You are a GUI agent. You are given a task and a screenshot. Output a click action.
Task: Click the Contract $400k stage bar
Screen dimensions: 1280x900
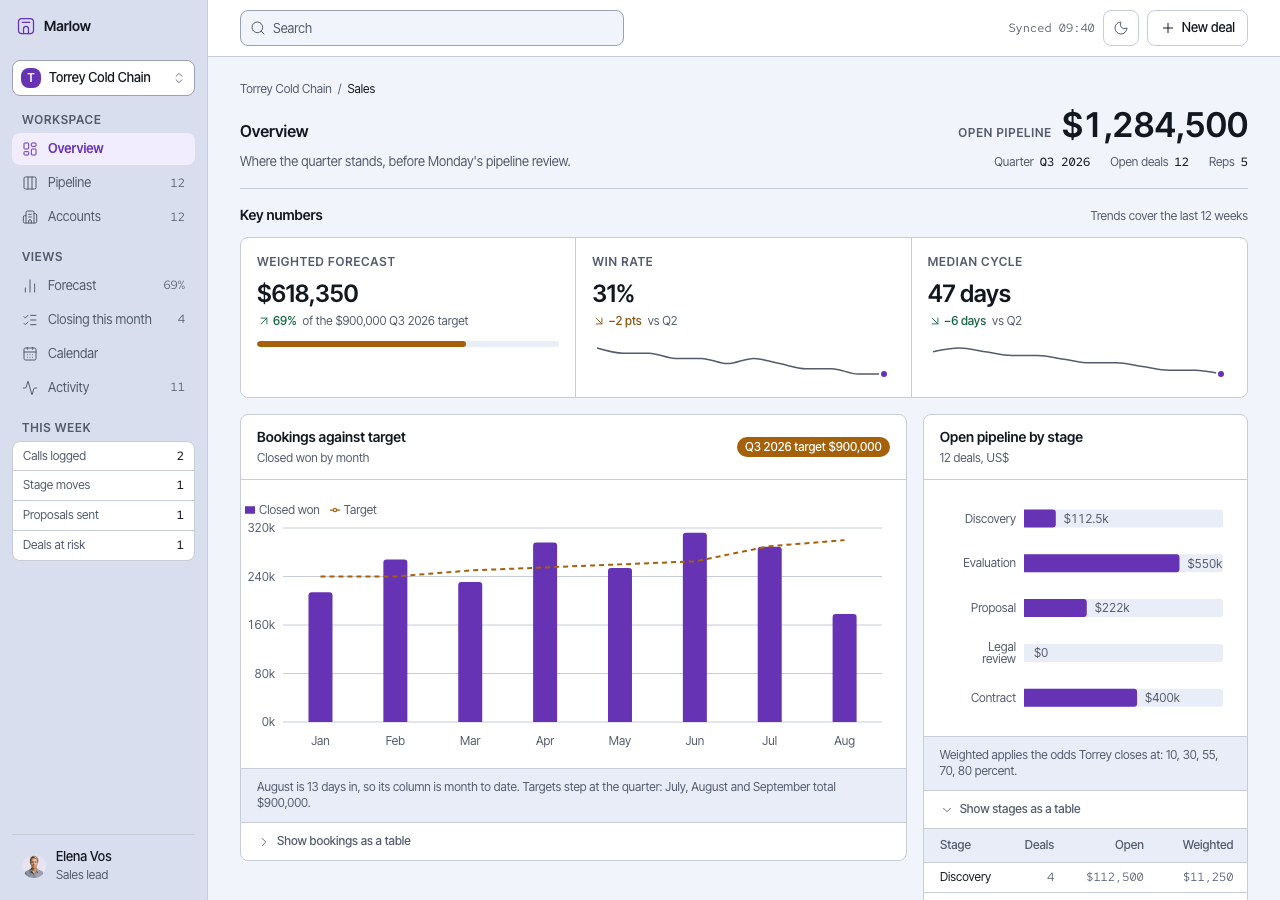point(1080,698)
